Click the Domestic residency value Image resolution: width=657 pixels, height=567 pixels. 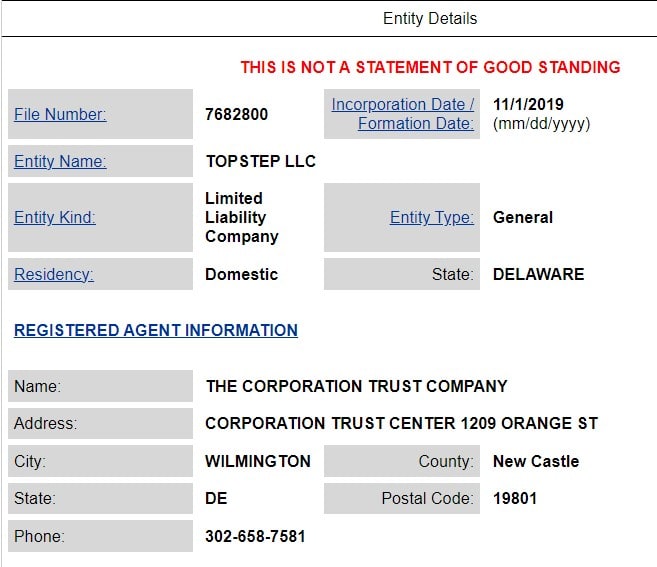(x=241, y=274)
